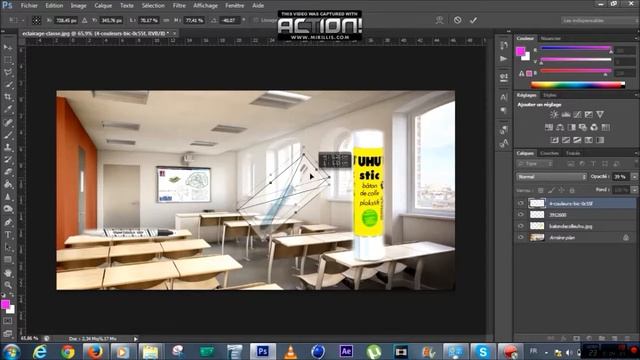Screen dimensions: 640x360
Task: Open the Filtre menu
Action: [x=179, y=6]
